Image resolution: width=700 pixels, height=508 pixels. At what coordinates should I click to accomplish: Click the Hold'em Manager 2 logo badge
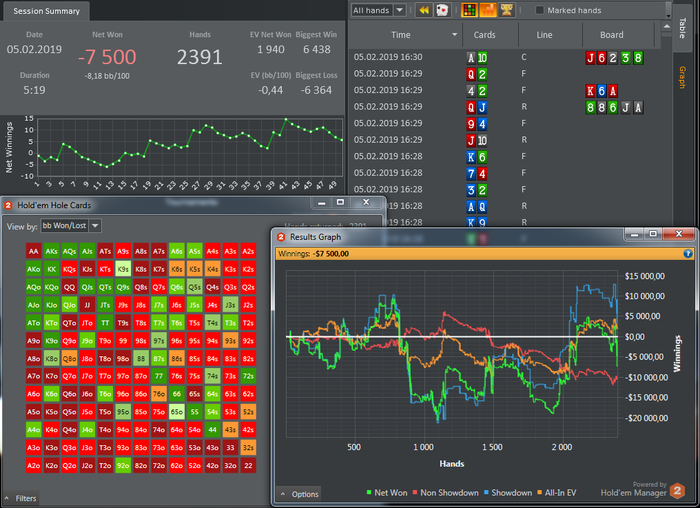(678, 491)
